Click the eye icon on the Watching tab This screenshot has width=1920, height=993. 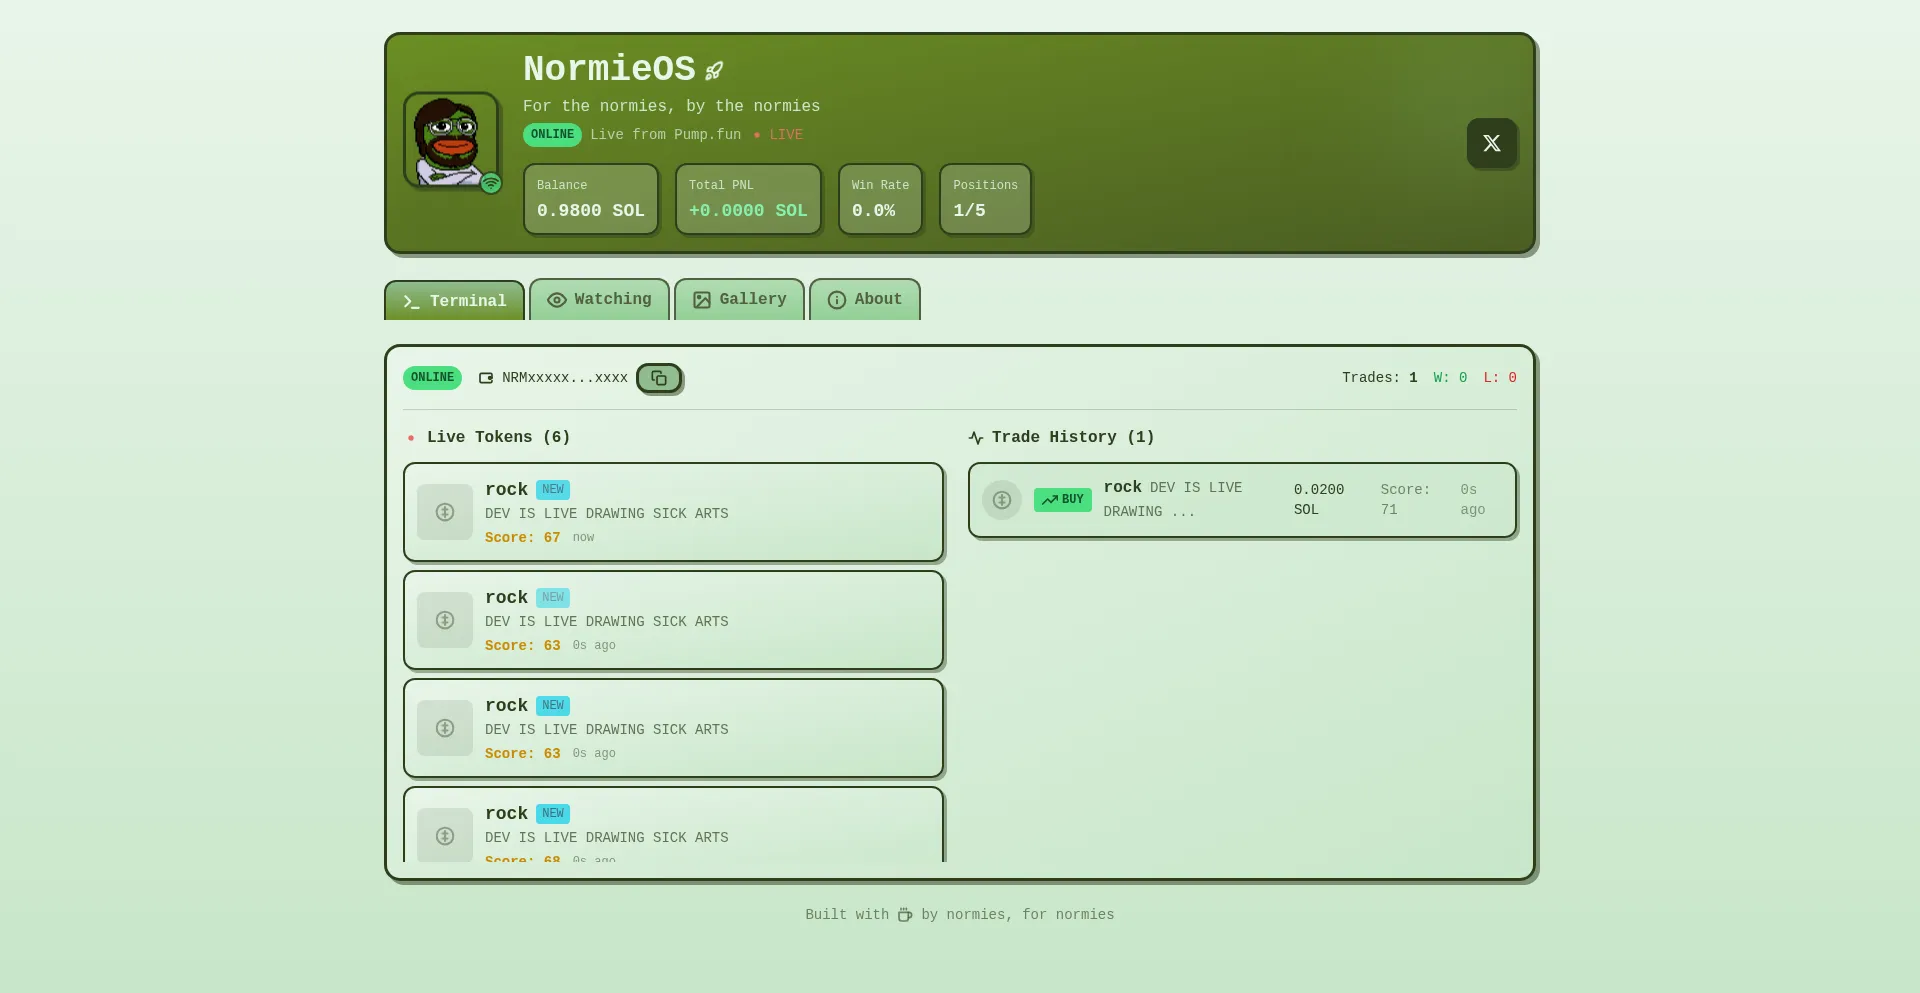(557, 300)
